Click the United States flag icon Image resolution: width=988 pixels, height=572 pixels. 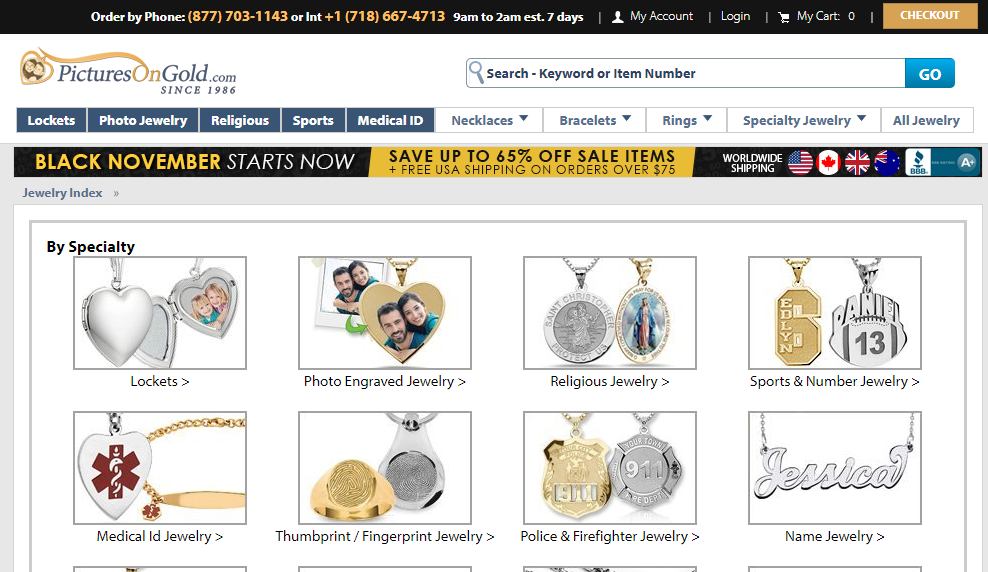point(800,163)
